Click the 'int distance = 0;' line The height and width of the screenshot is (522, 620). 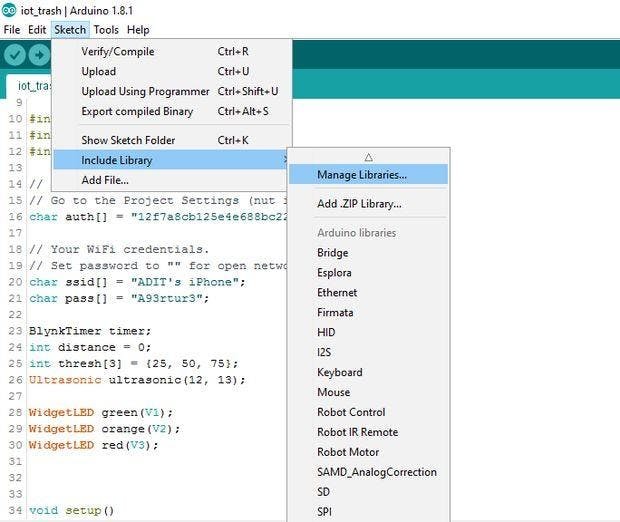(x=90, y=347)
